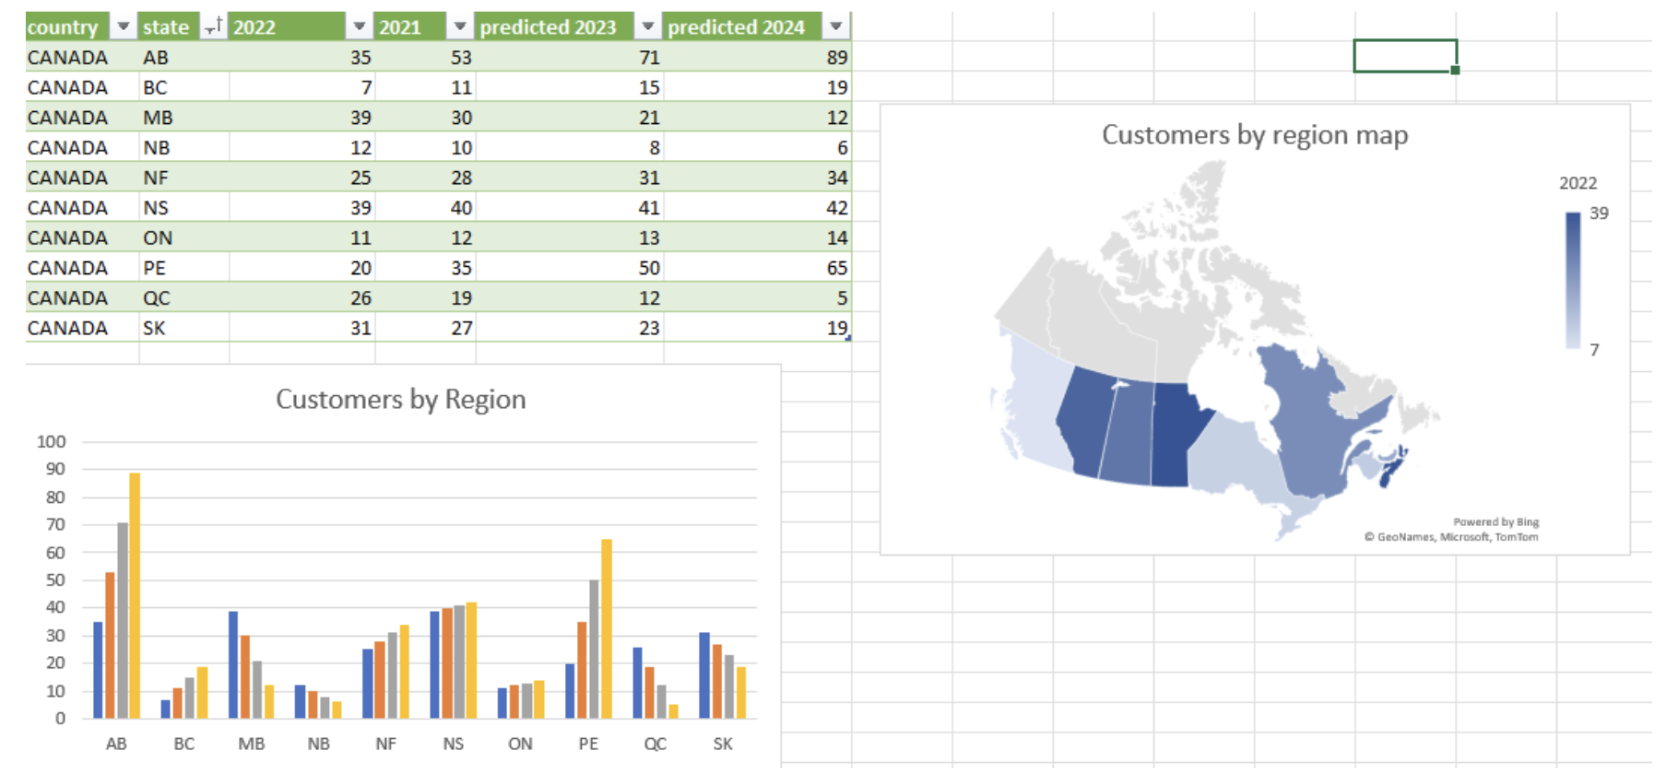Open the 2022 column filter dropdown
Image resolution: width=1678 pixels, height=768 pixels.
point(359,27)
